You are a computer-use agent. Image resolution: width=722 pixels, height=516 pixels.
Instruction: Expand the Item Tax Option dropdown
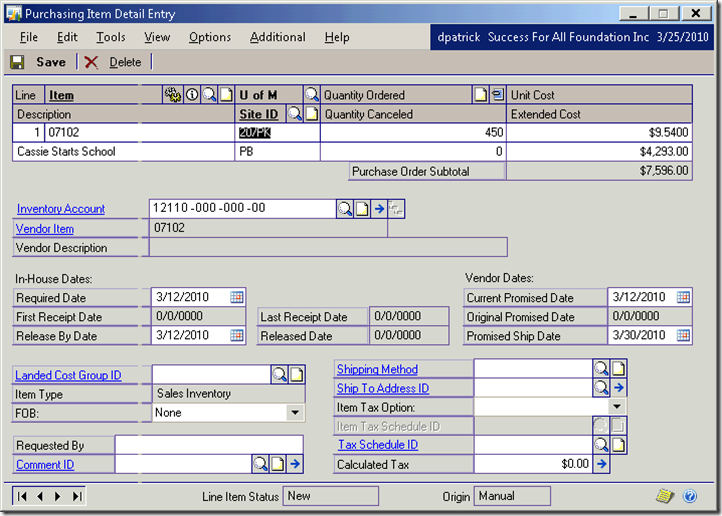[x=617, y=406]
